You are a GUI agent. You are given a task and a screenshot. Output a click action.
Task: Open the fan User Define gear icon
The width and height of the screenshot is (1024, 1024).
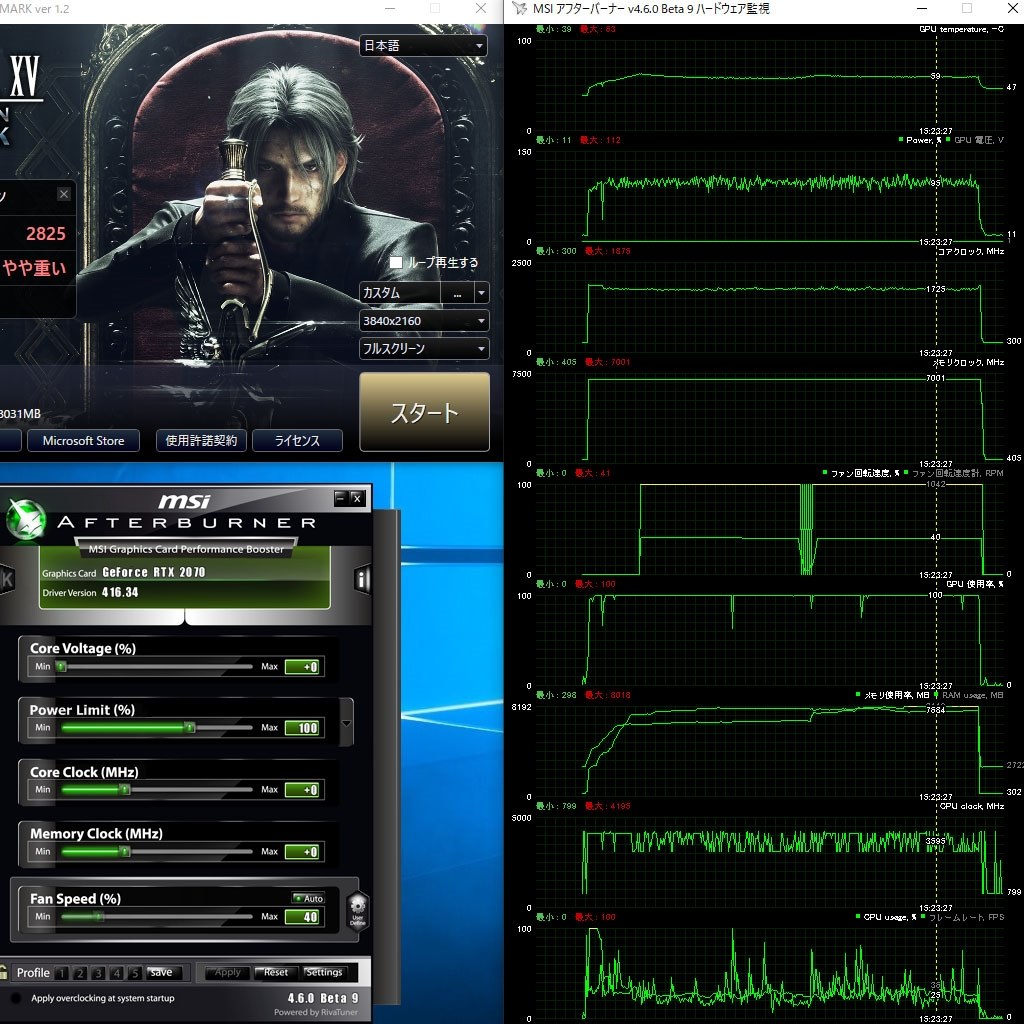click(358, 910)
